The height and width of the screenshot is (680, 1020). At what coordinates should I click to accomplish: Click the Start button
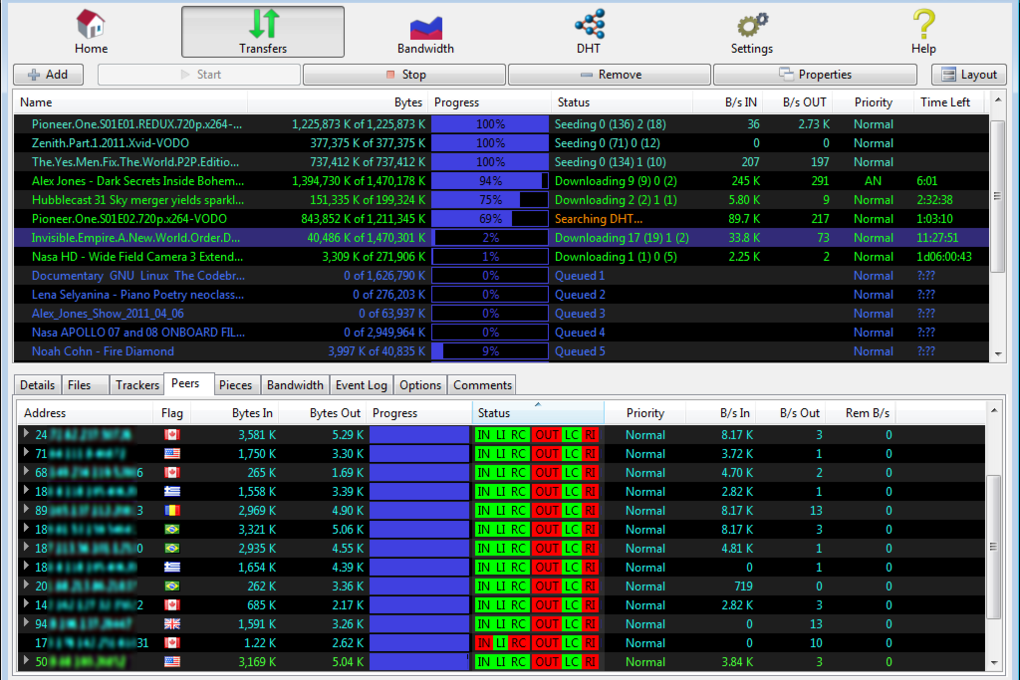coord(199,75)
